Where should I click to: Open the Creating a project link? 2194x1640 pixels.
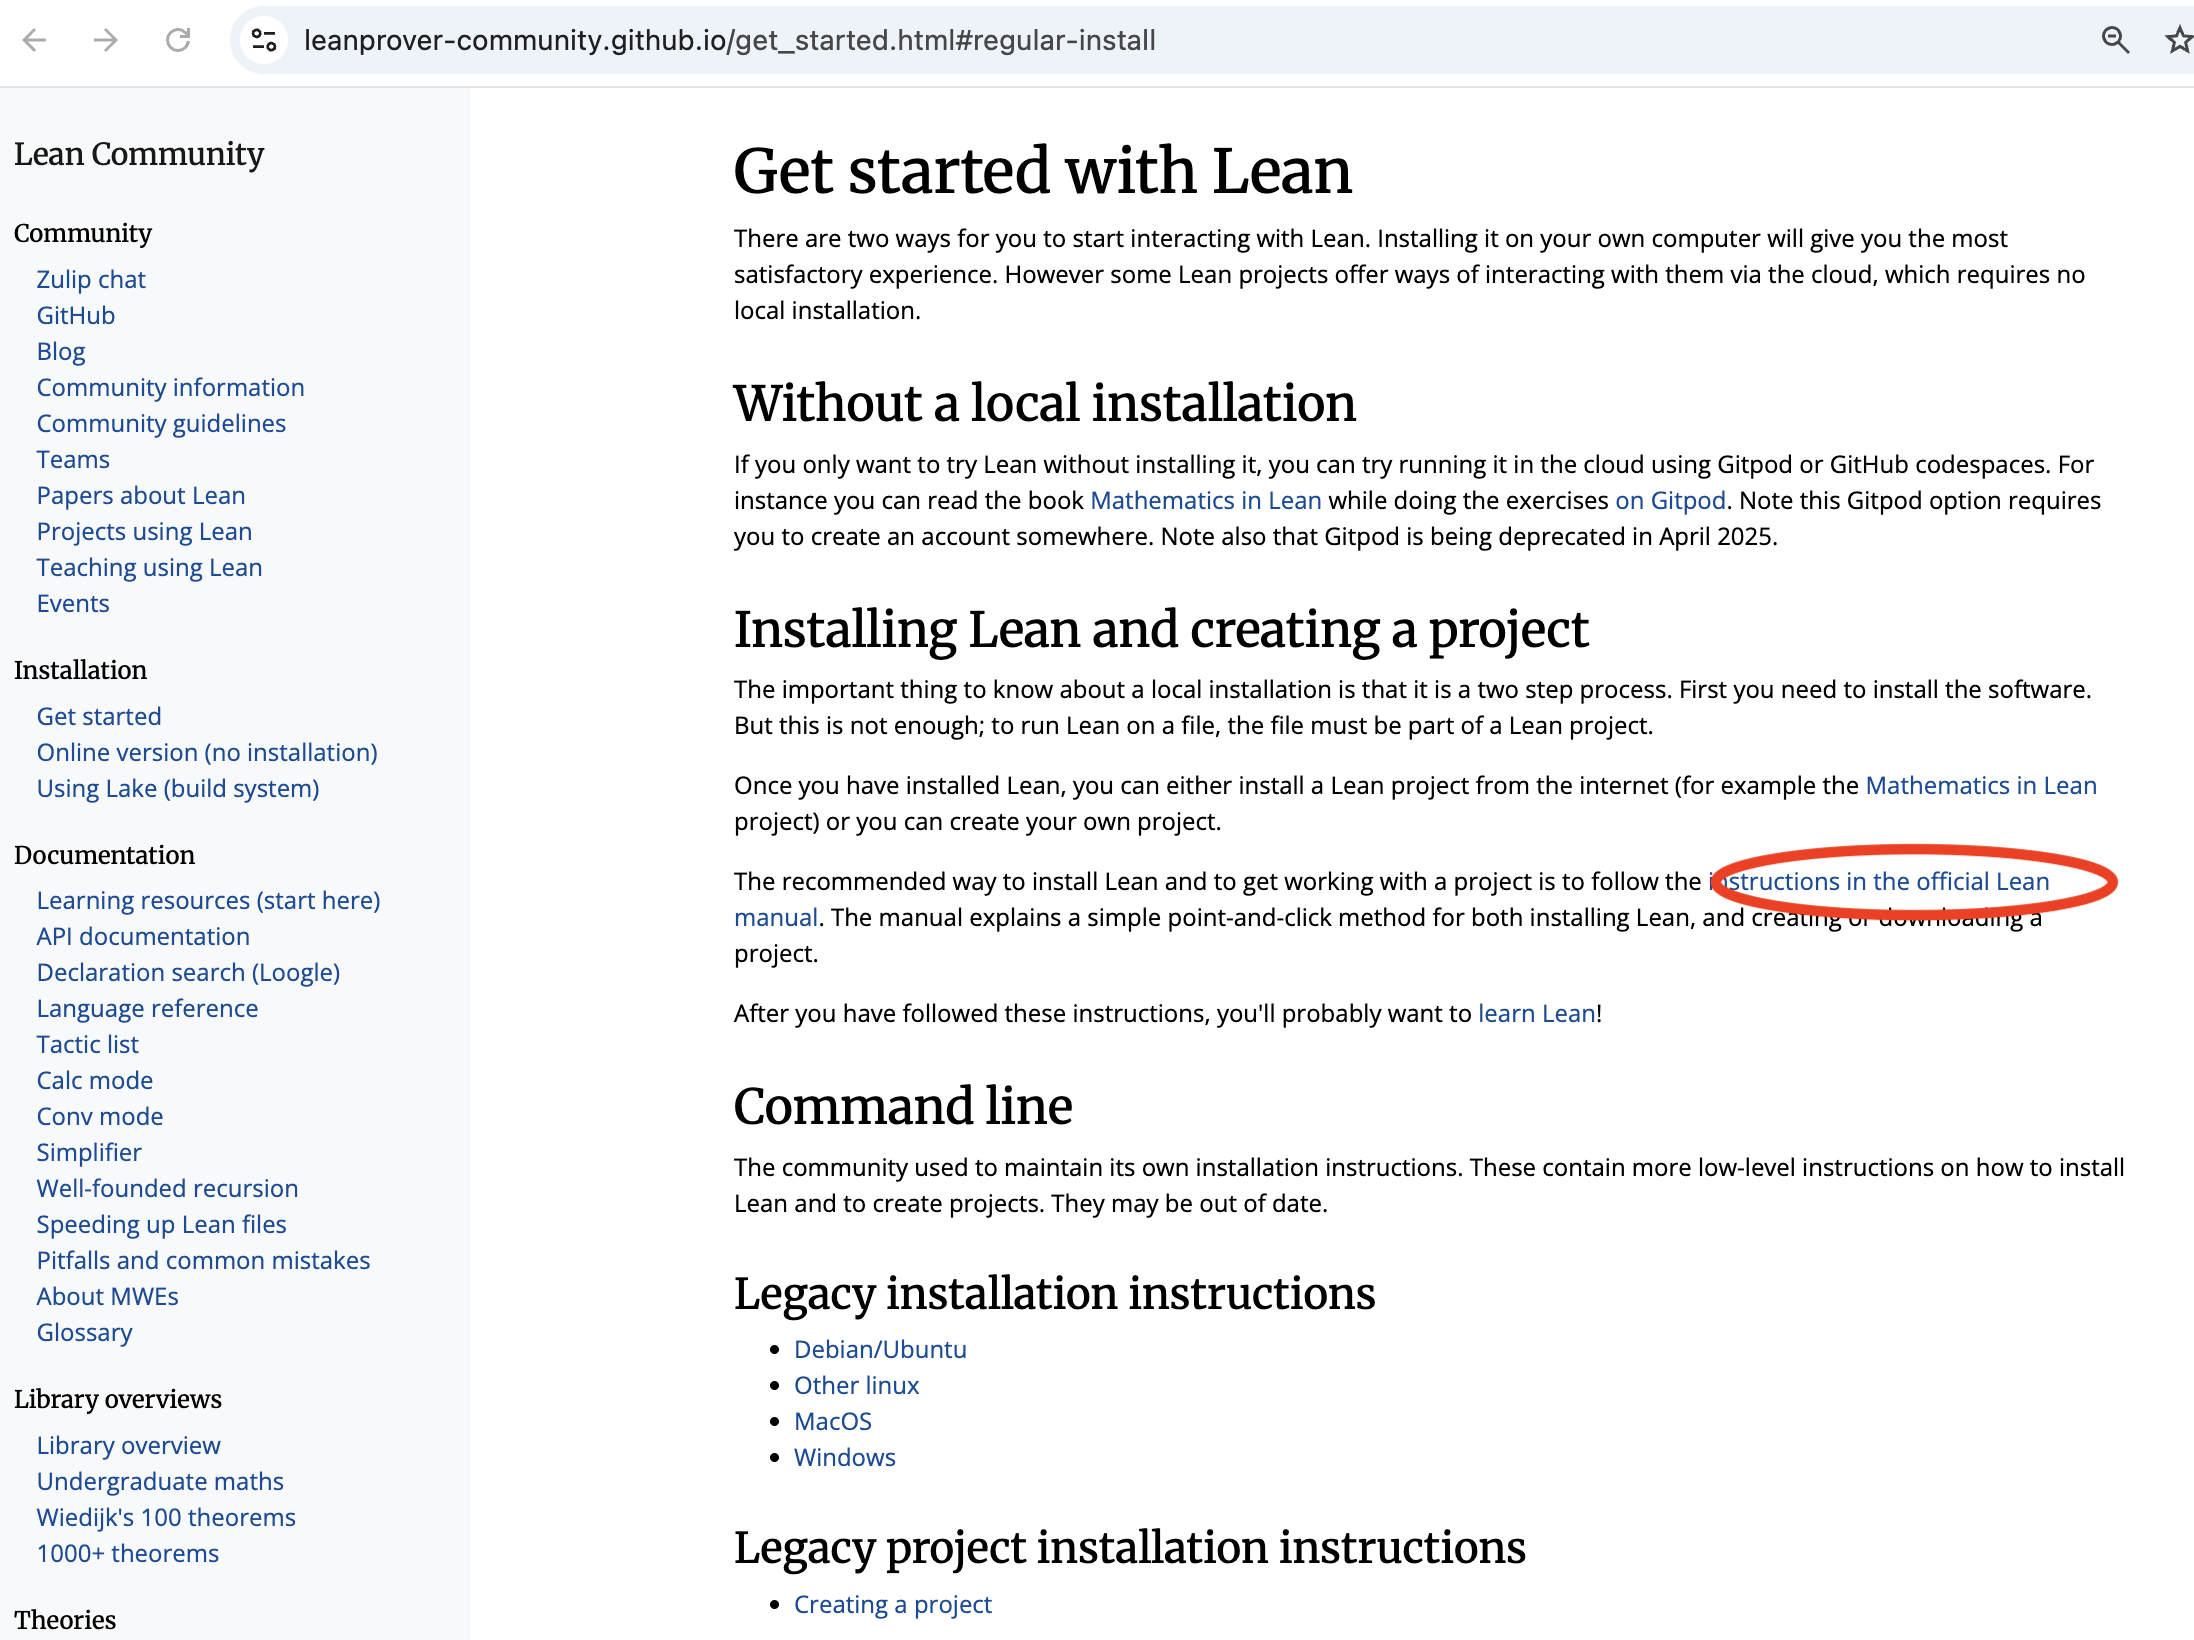tap(892, 1604)
